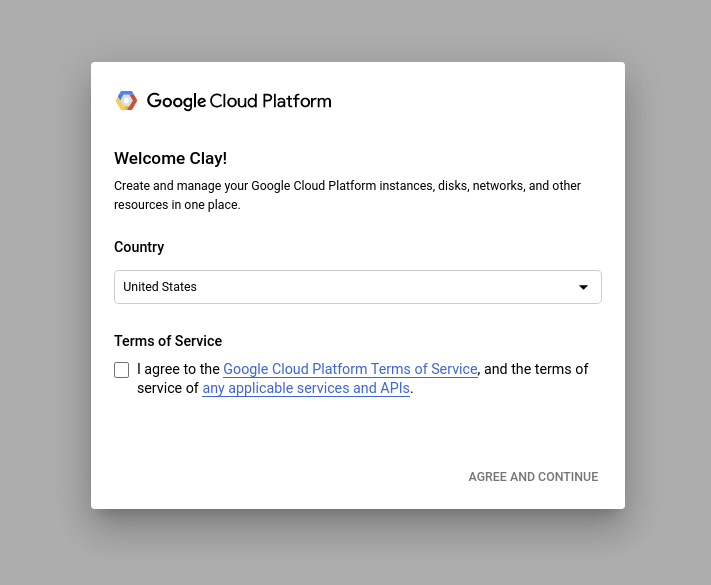The height and width of the screenshot is (585, 711).
Task: Click the empty middle area of Country field
Action: (x=385, y=287)
